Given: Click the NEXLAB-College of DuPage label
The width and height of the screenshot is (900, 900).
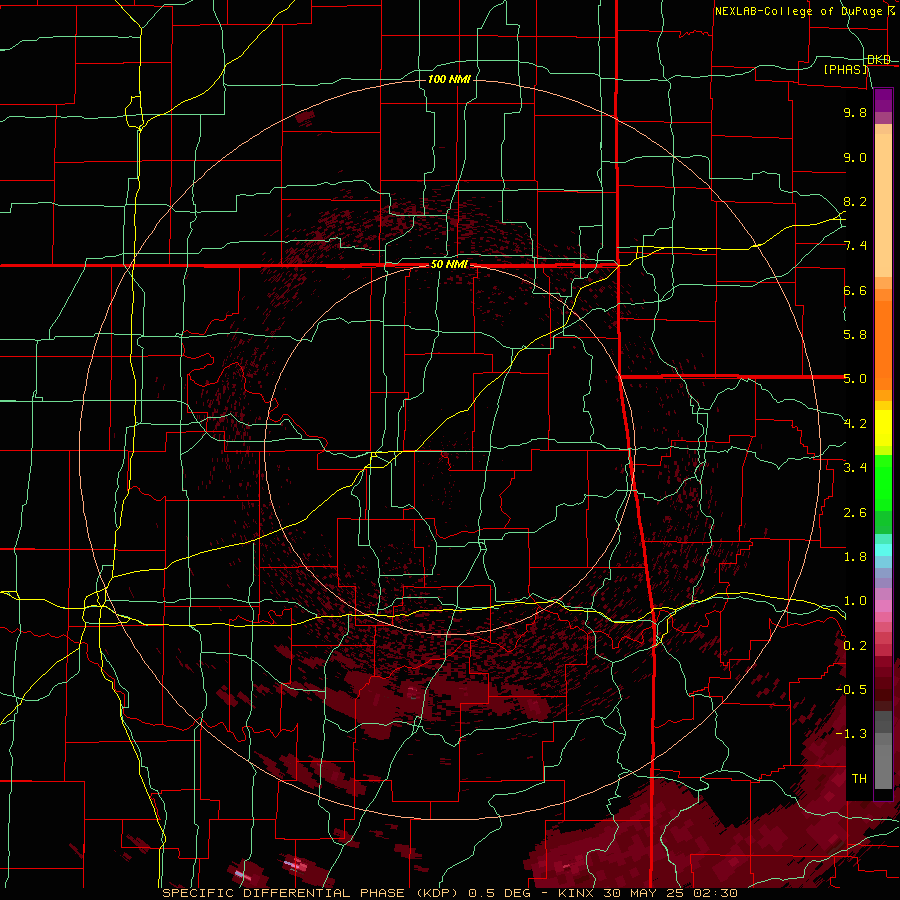Looking at the screenshot, I should click(804, 11).
